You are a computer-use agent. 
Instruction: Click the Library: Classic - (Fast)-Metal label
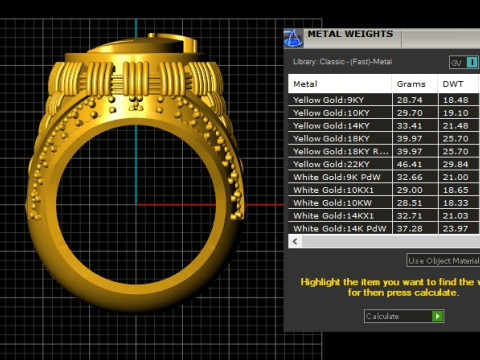coord(342,62)
